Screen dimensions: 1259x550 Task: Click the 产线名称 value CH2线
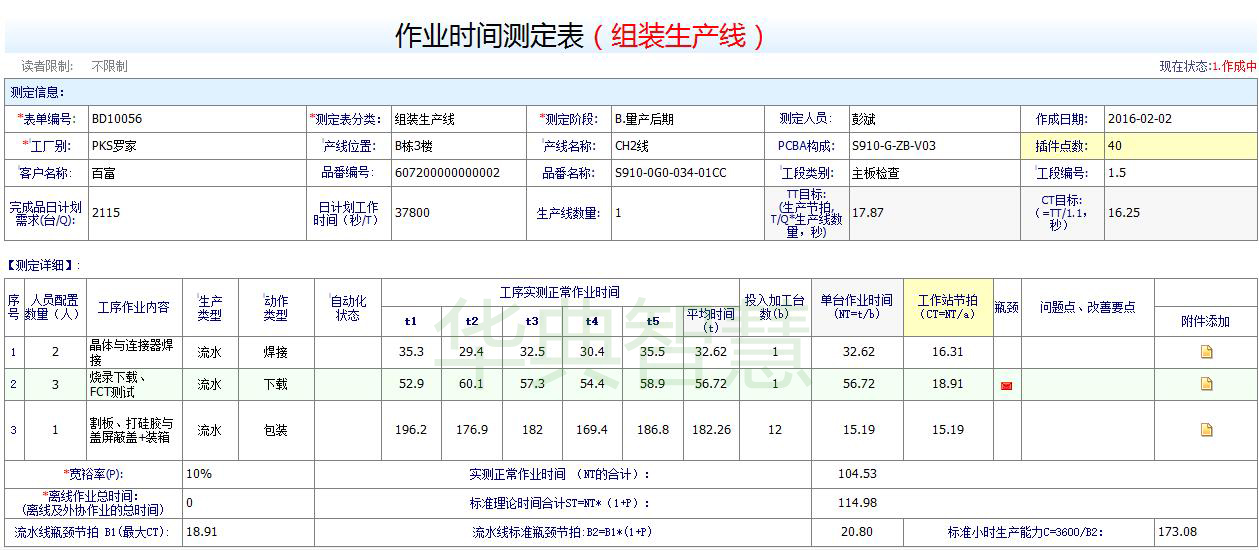click(x=632, y=146)
